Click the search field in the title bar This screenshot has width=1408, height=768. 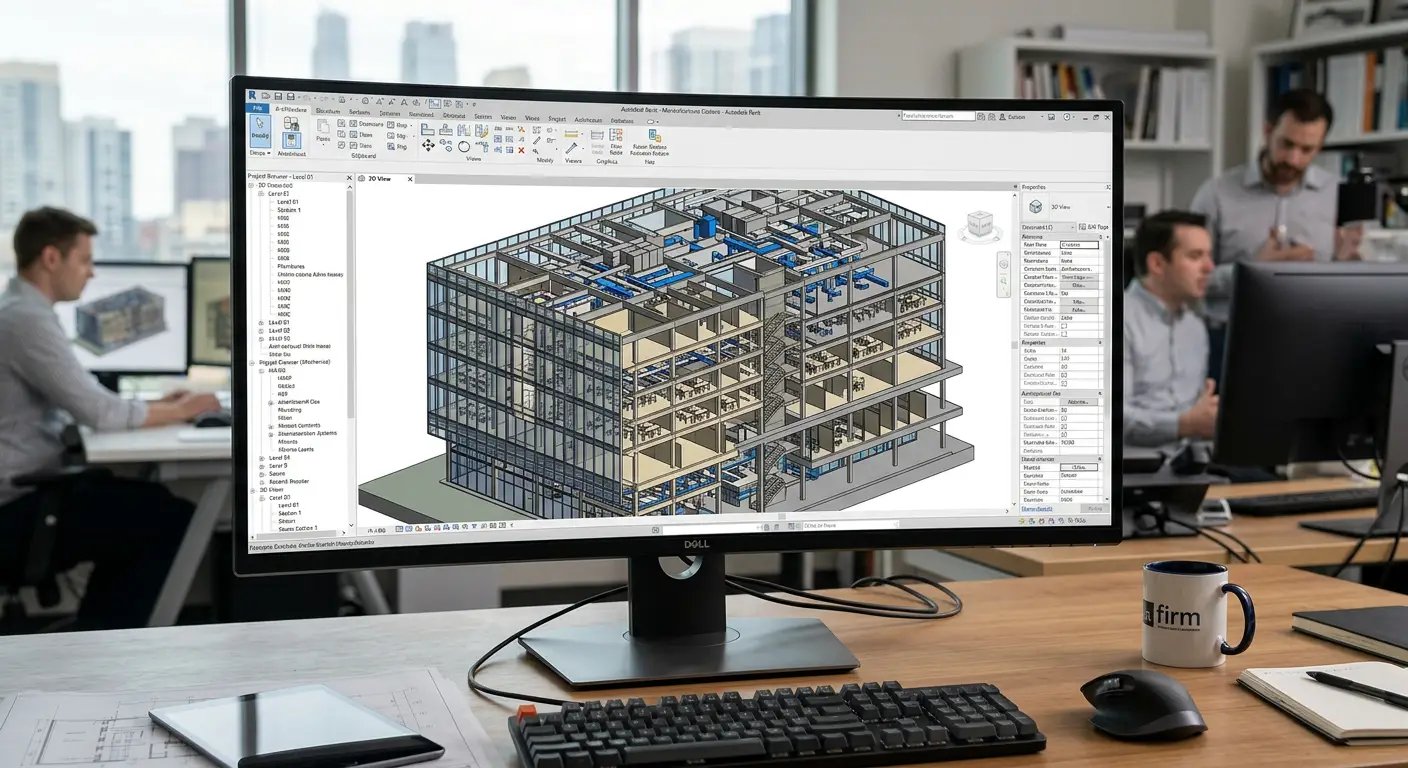coord(938,116)
